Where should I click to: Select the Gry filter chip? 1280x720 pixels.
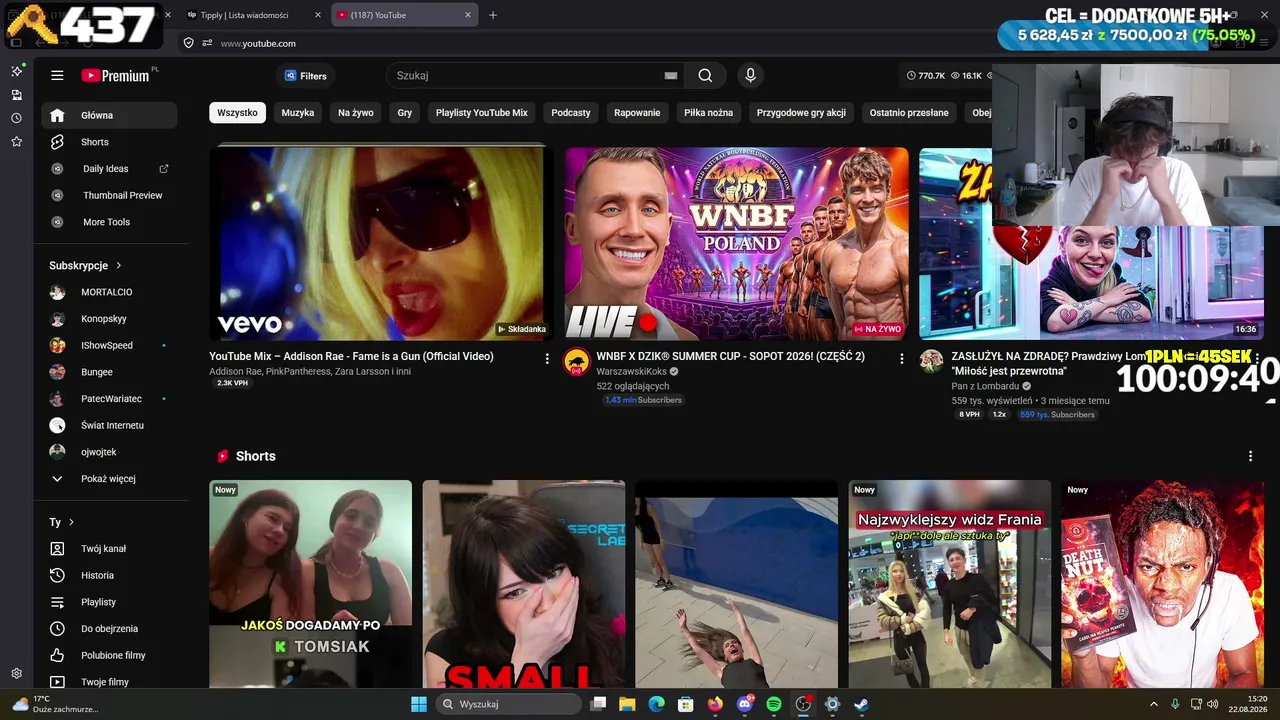tap(405, 113)
